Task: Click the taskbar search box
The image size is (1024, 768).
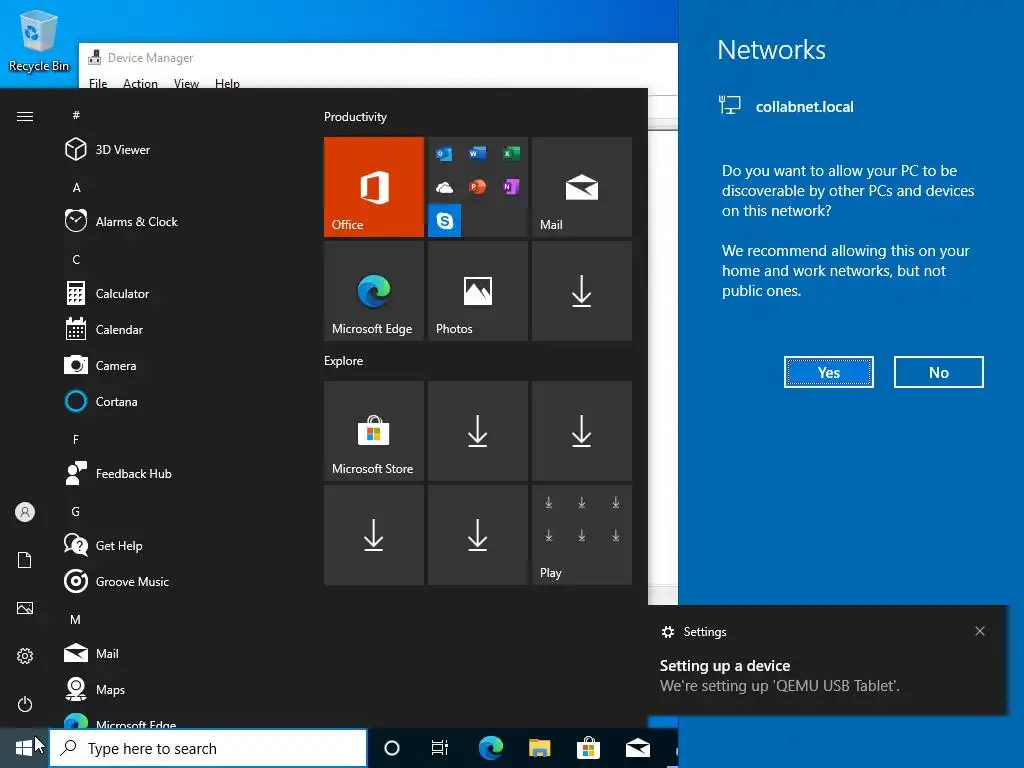Action: tap(208, 748)
